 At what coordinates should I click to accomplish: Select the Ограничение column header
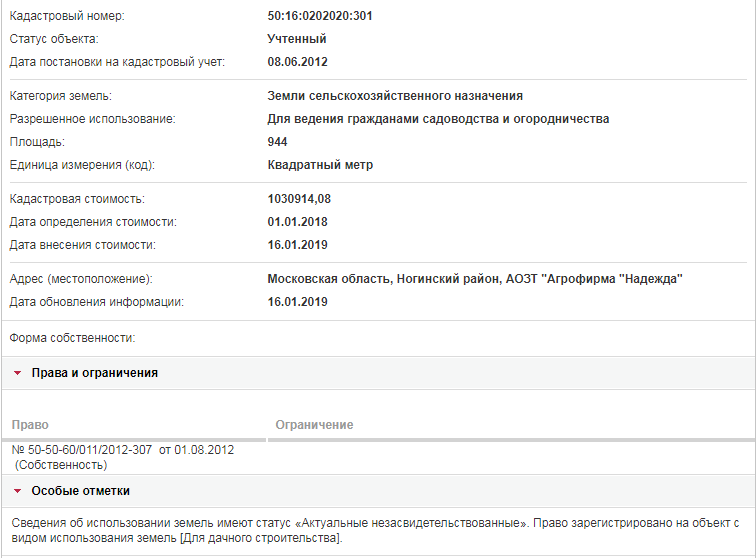tap(314, 425)
